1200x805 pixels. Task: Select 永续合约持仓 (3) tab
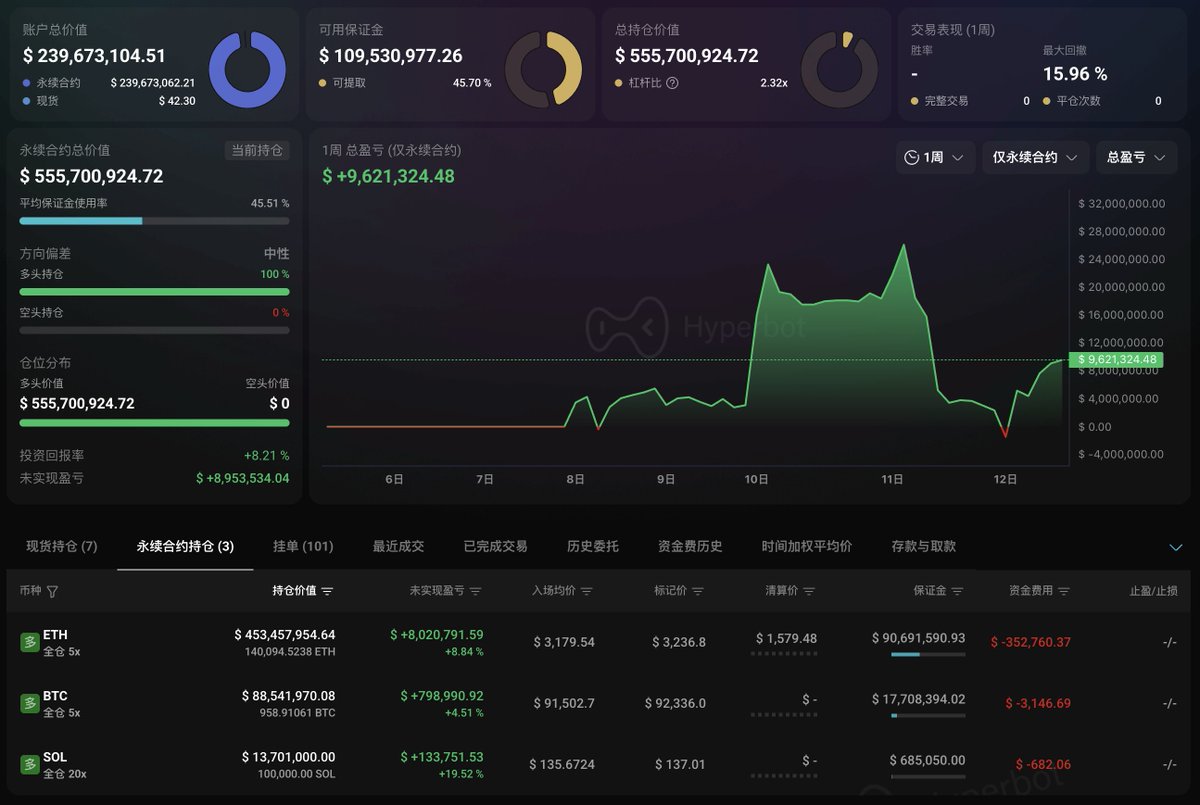tap(185, 546)
